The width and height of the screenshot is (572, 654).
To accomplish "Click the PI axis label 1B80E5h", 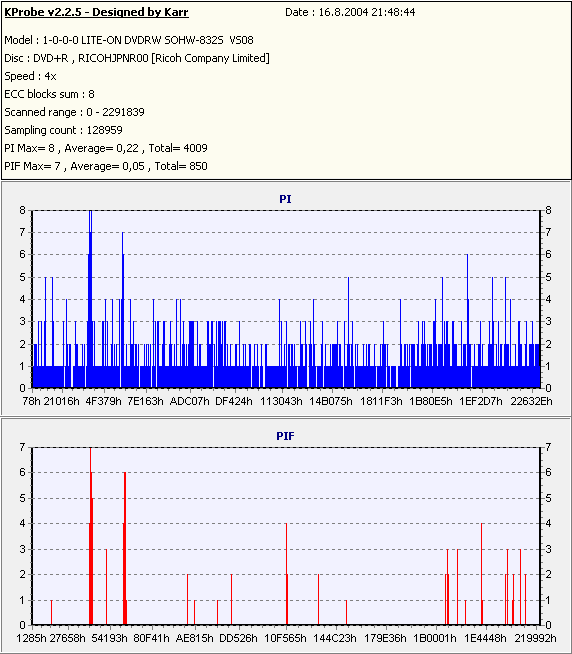I will (x=431, y=401).
